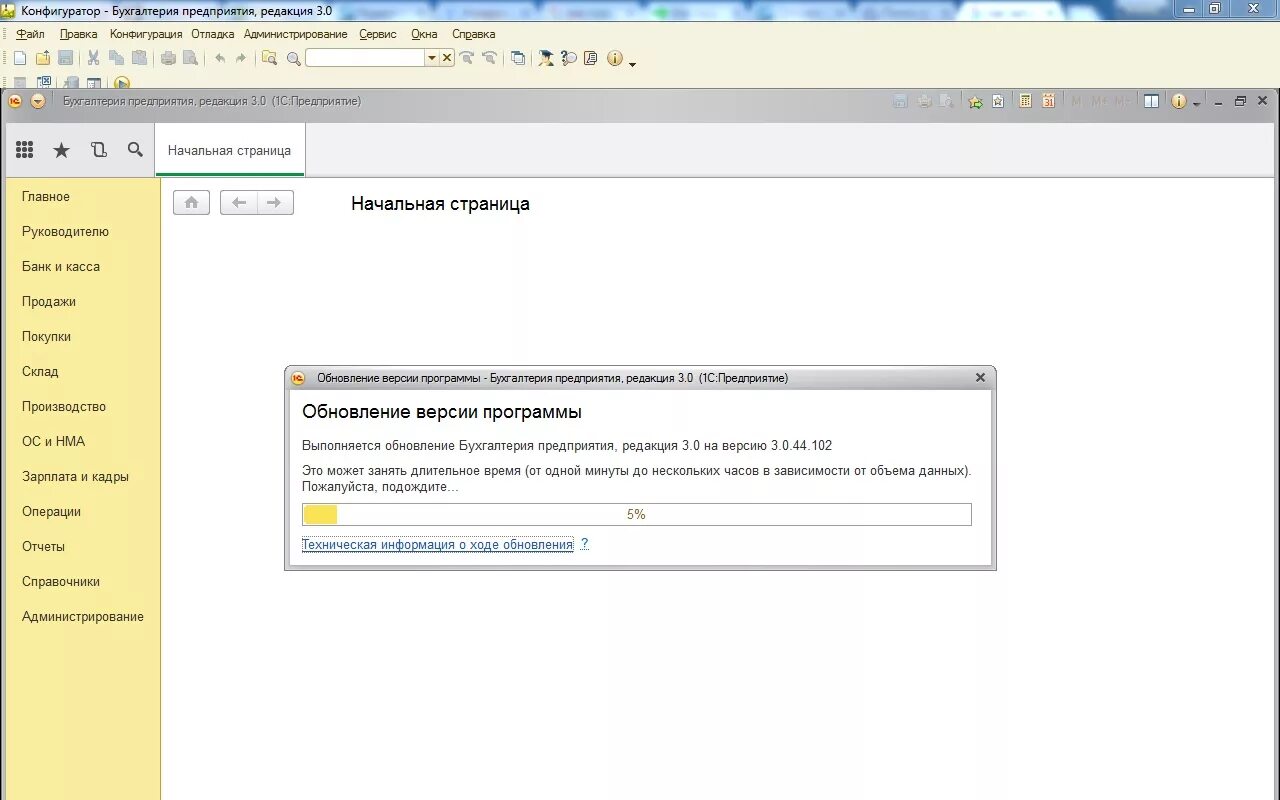Click the Find in configuration folder icon
Viewport: 1280px width, 800px height.
(269, 58)
